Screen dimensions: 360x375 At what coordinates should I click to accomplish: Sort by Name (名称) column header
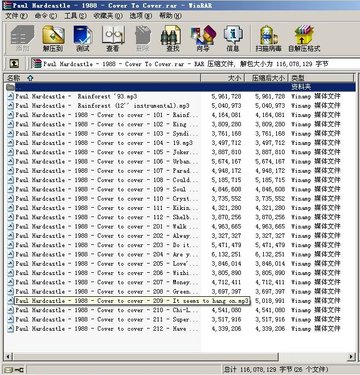(102, 78)
